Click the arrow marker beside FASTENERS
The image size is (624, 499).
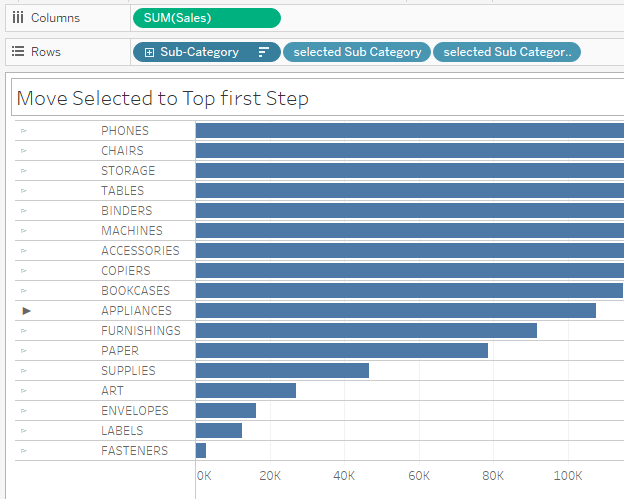24,451
